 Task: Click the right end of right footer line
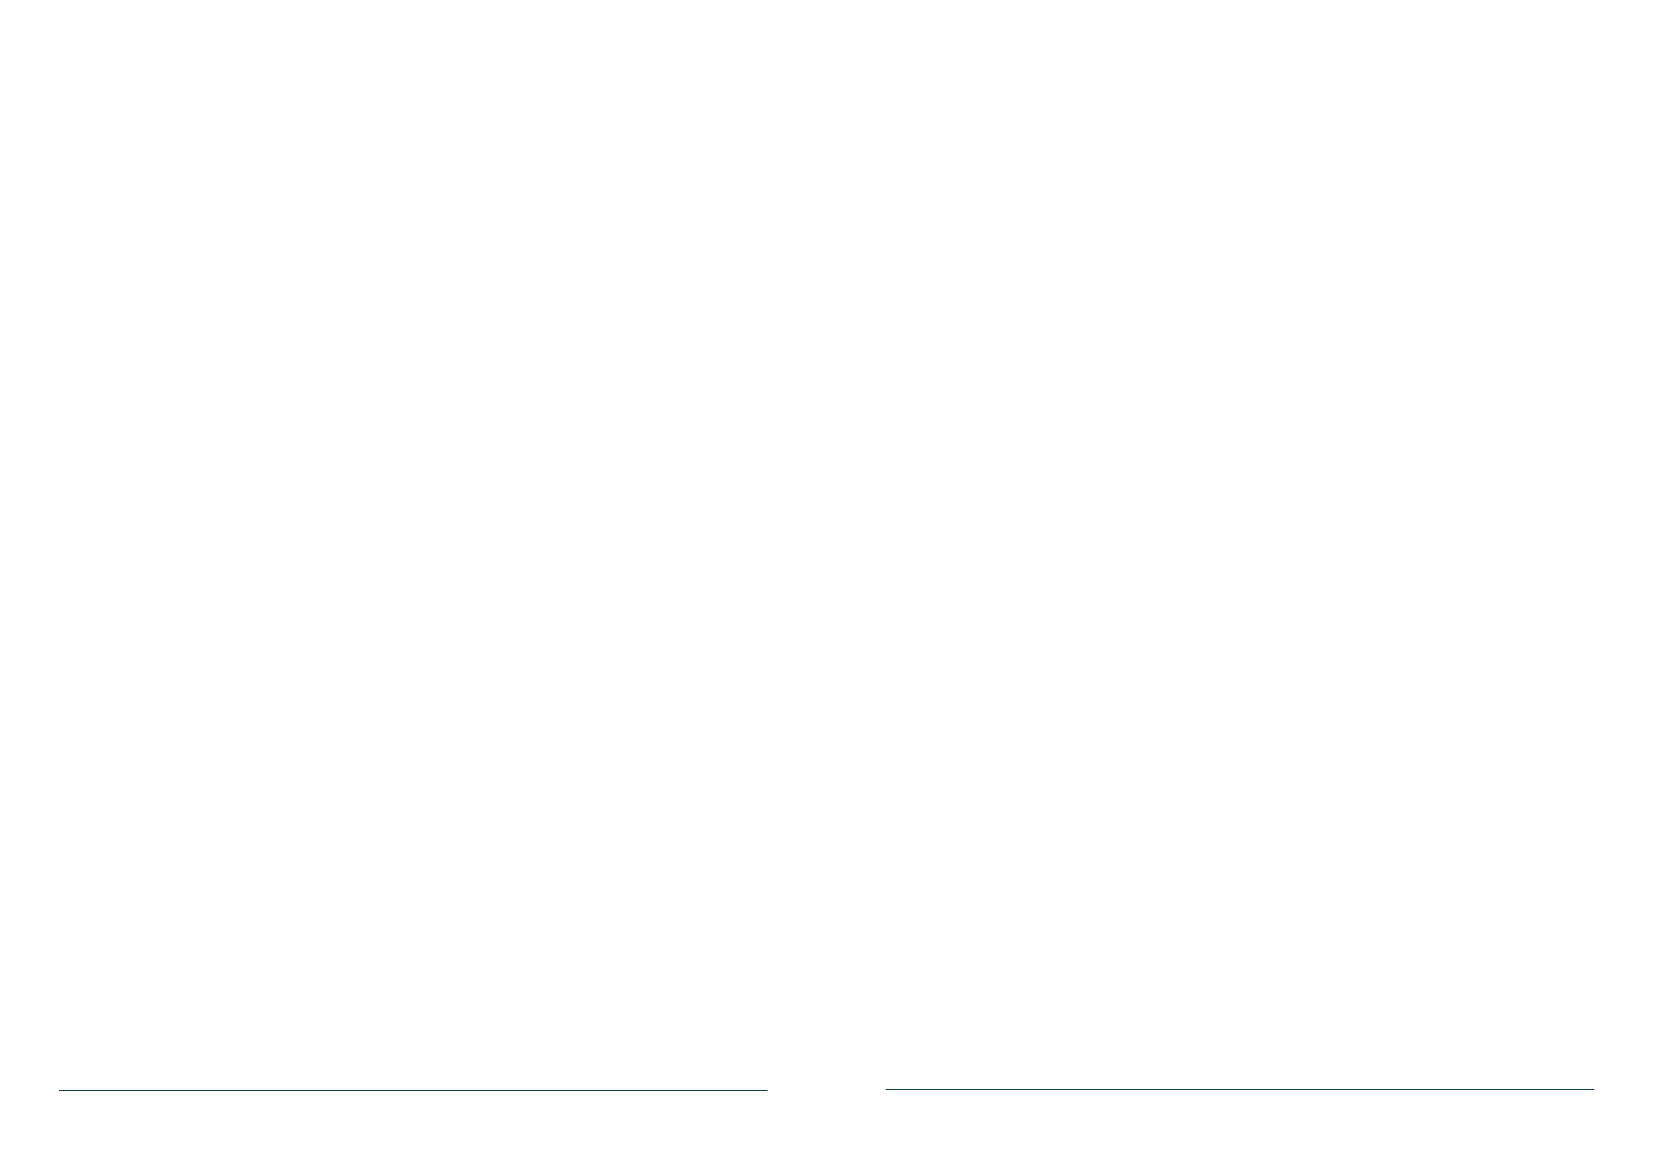pos(1592,1089)
